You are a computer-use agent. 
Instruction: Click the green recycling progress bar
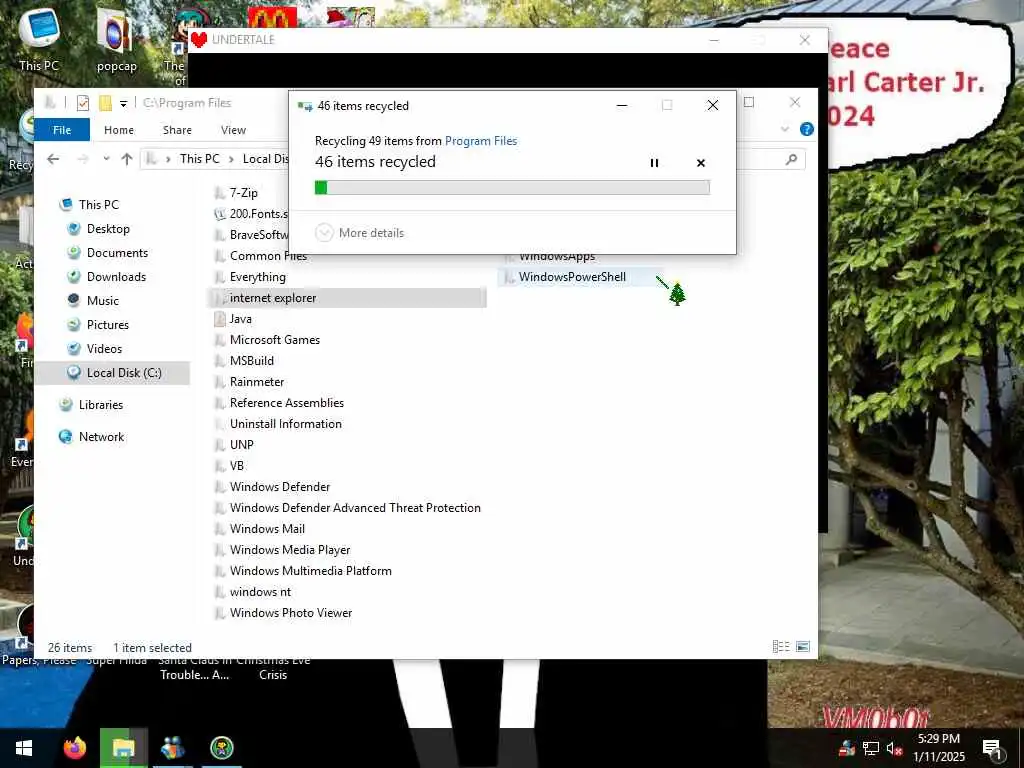click(x=512, y=188)
